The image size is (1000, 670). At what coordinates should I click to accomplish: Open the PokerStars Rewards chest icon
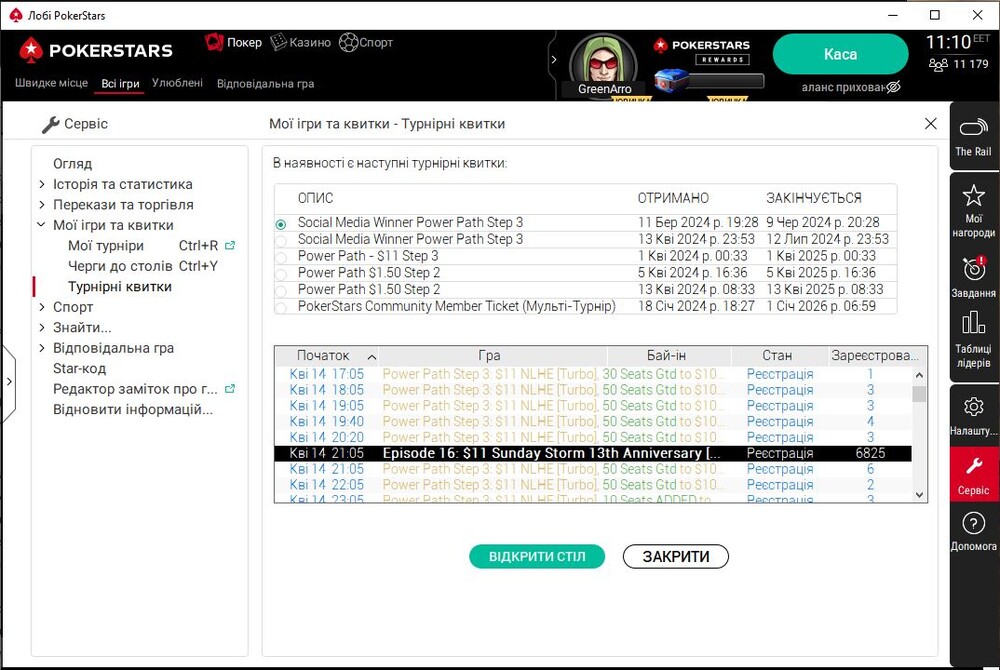pos(672,82)
